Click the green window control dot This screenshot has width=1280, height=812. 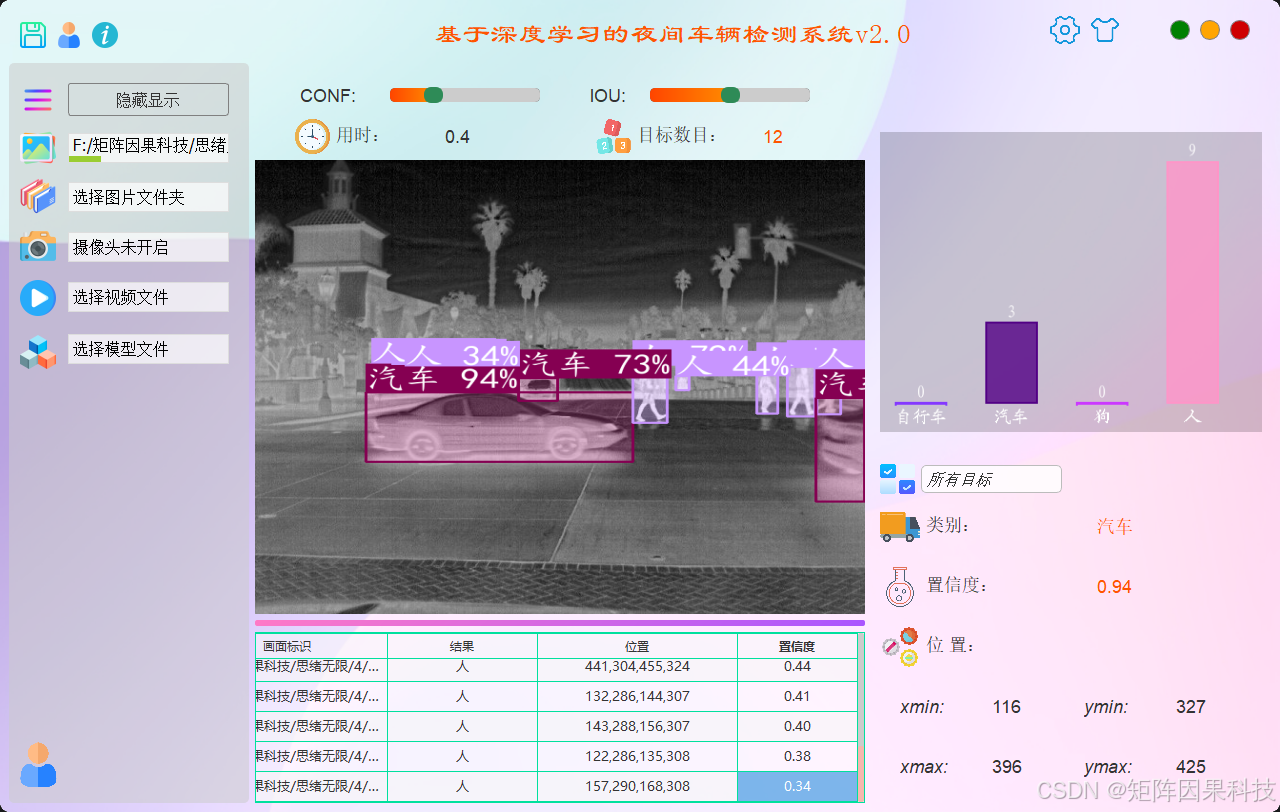(x=1180, y=30)
